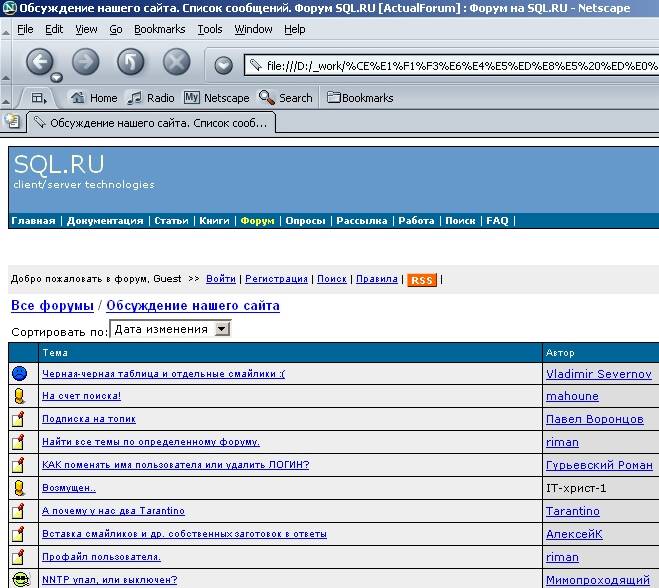Expand the sort-by 'Дата изменения' dropdown

coord(223,329)
